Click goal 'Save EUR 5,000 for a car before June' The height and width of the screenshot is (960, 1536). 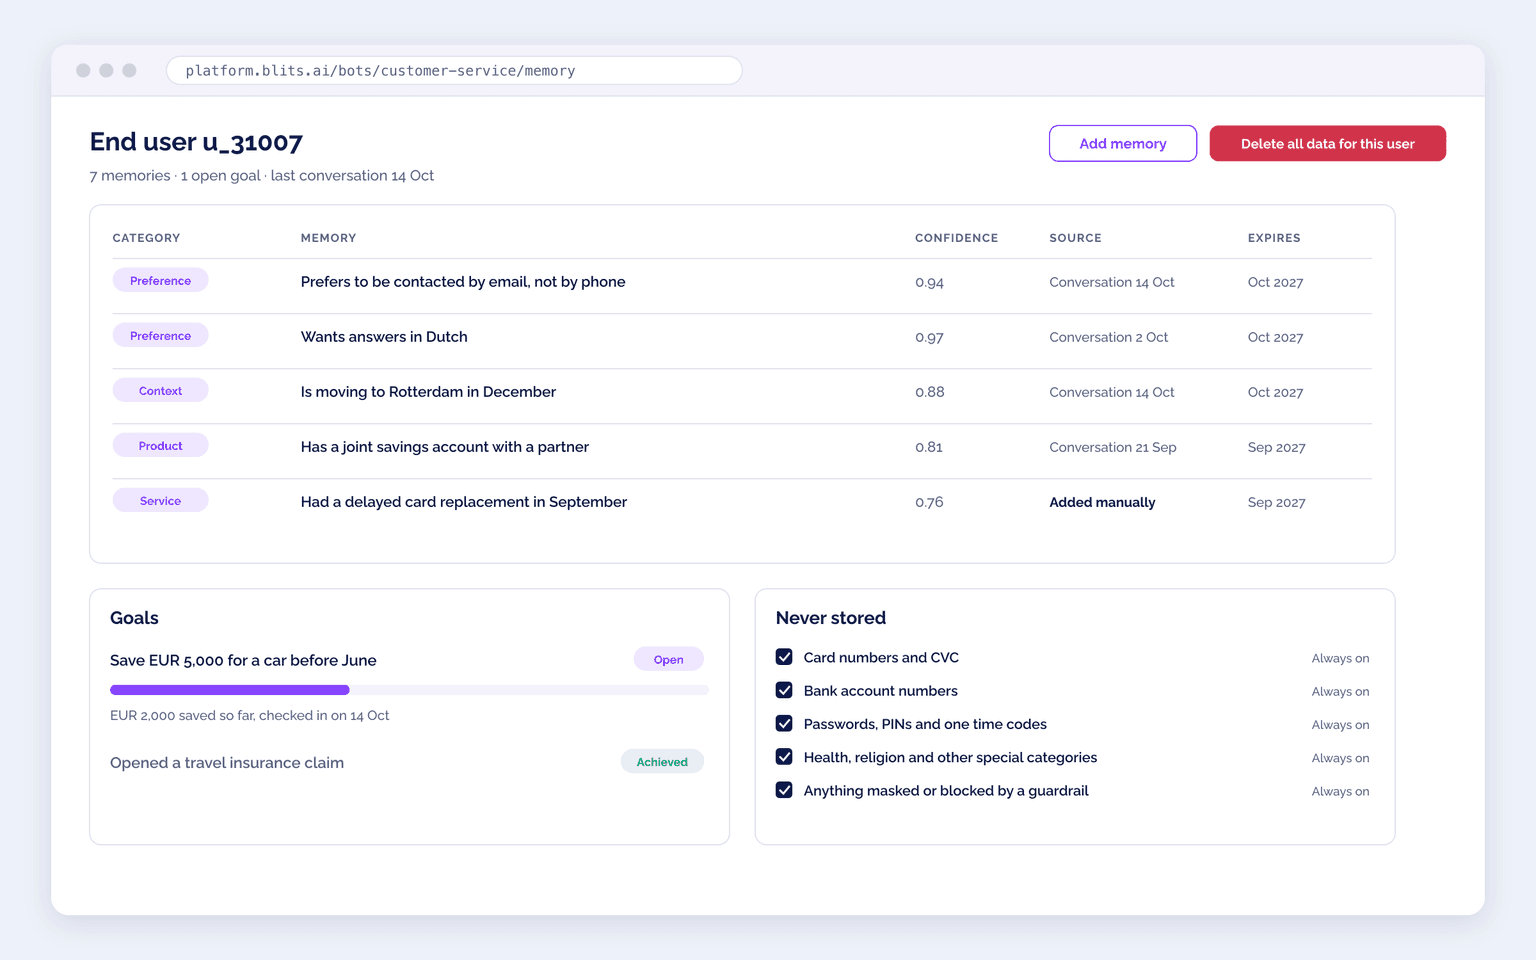(243, 660)
